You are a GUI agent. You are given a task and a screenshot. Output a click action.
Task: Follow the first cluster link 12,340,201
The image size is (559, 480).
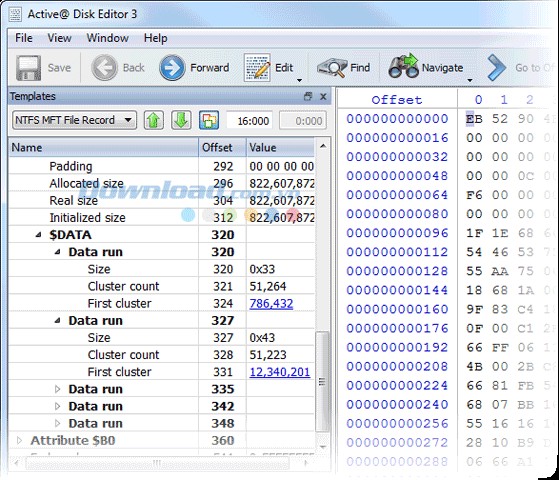(x=280, y=372)
